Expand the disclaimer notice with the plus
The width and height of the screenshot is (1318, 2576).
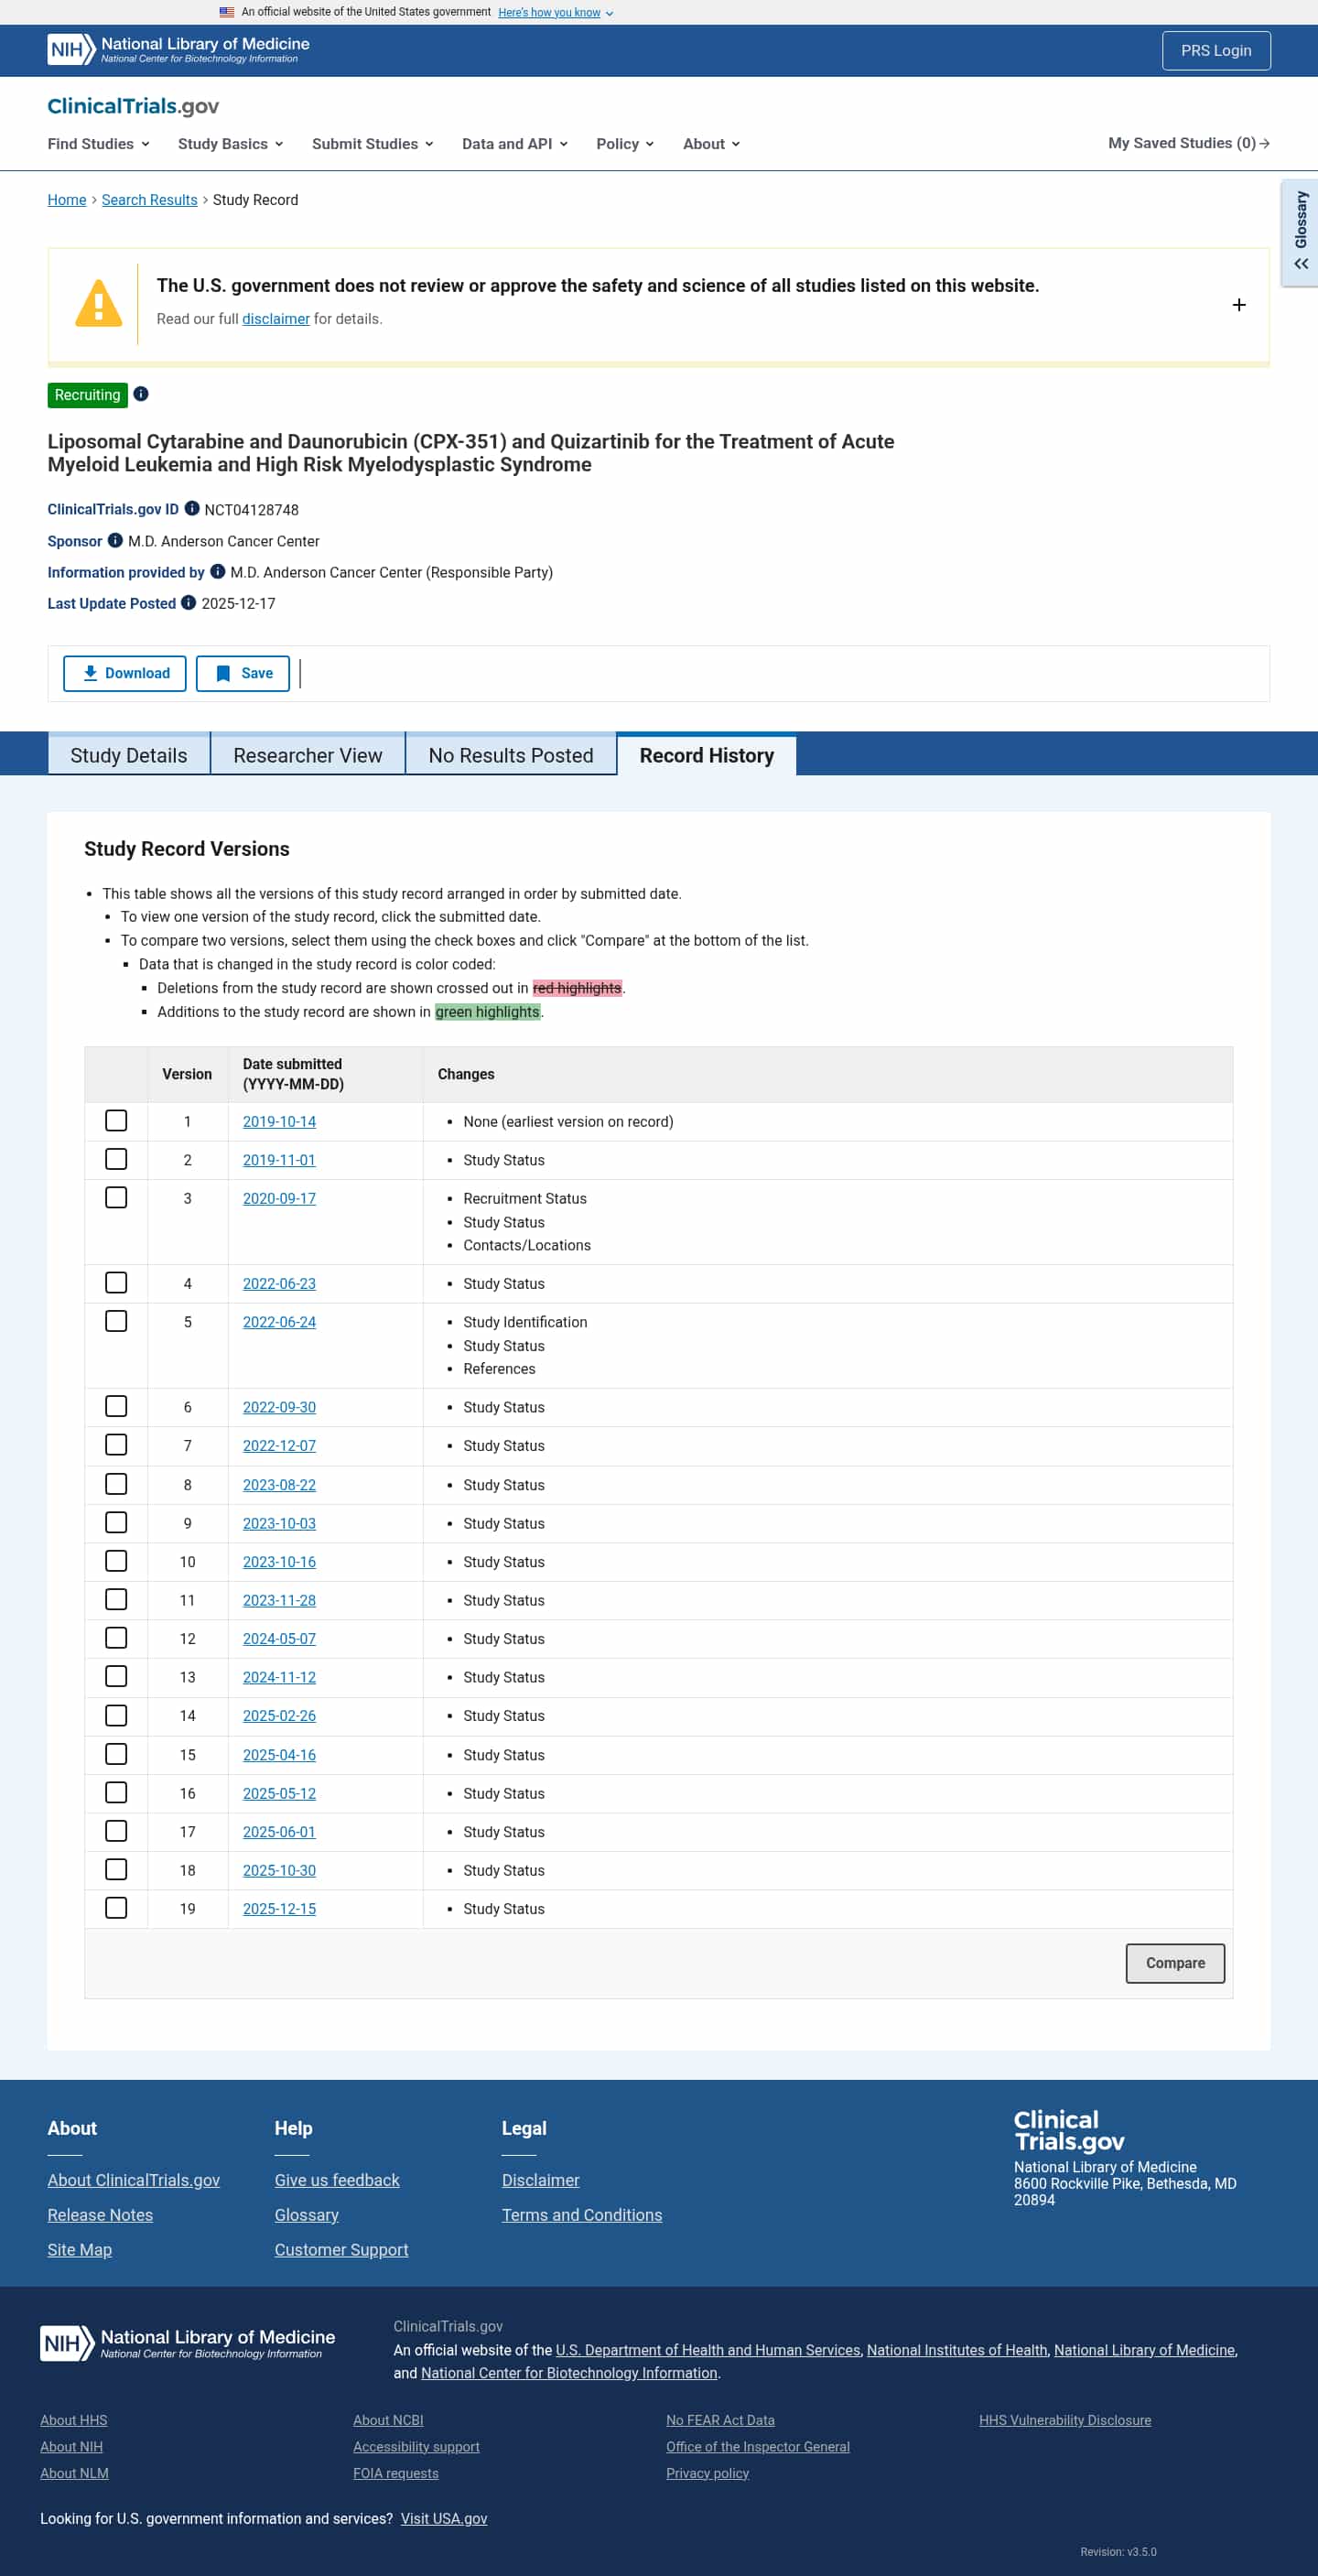1238,305
